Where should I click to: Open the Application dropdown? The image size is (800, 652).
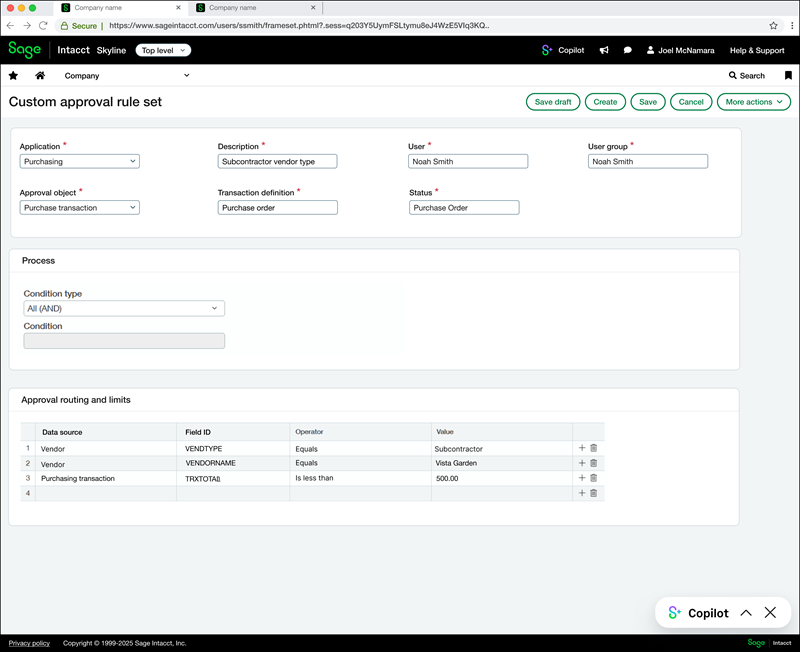pos(80,161)
